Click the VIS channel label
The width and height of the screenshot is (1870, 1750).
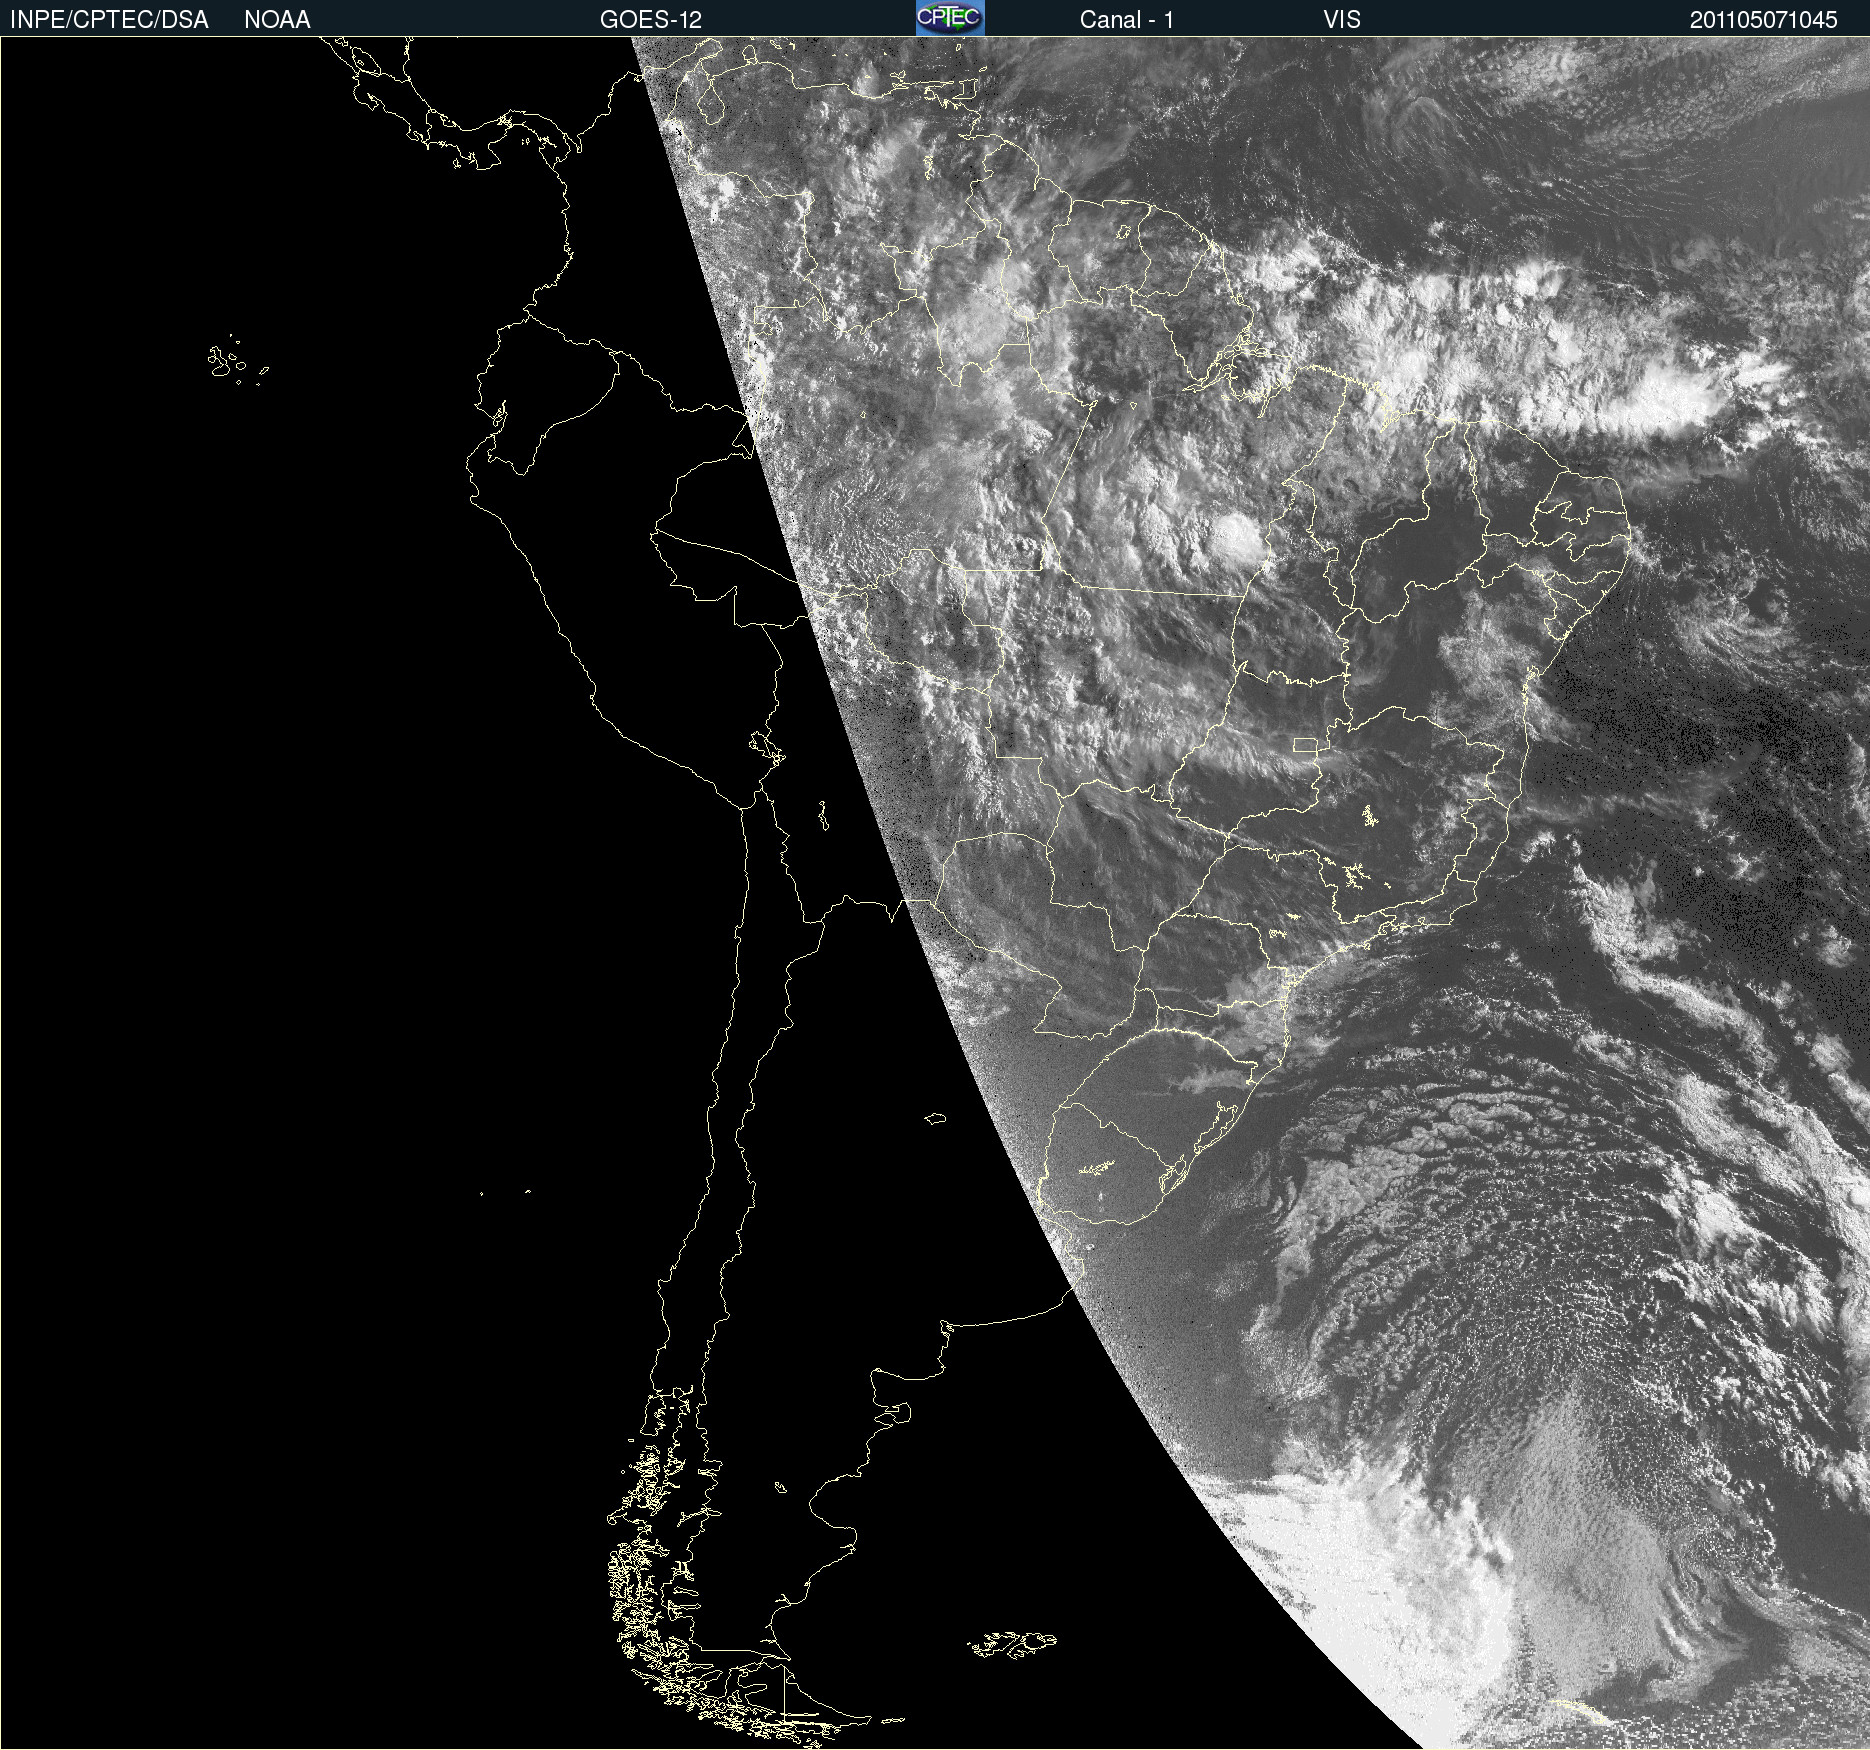[1342, 20]
